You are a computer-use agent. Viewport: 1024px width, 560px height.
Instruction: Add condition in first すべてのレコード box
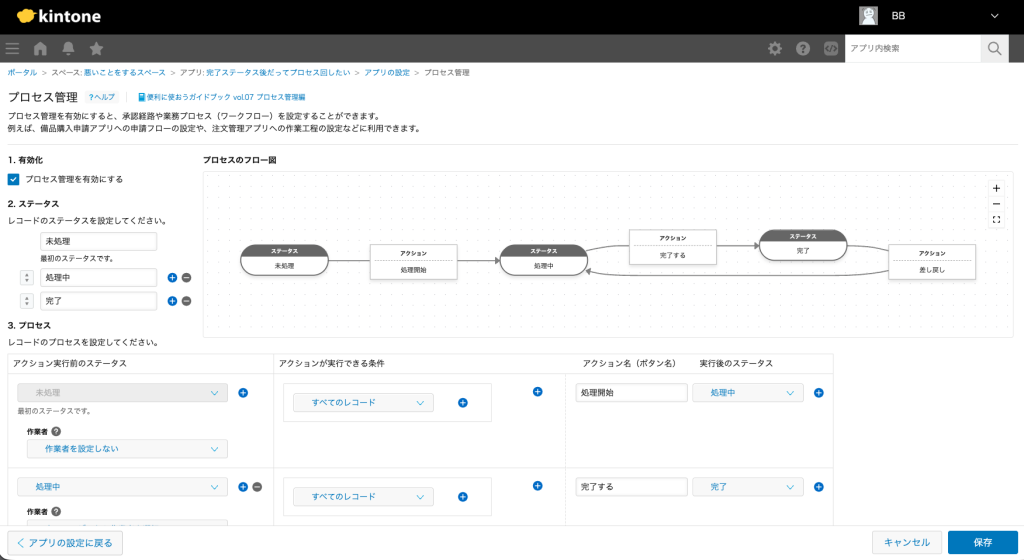pos(462,403)
